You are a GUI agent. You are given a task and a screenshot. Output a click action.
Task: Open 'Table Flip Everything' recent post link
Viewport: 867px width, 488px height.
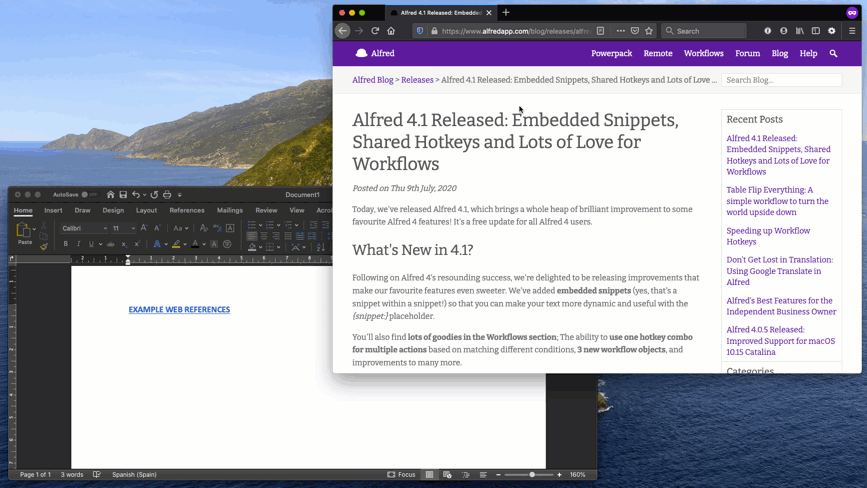777,201
